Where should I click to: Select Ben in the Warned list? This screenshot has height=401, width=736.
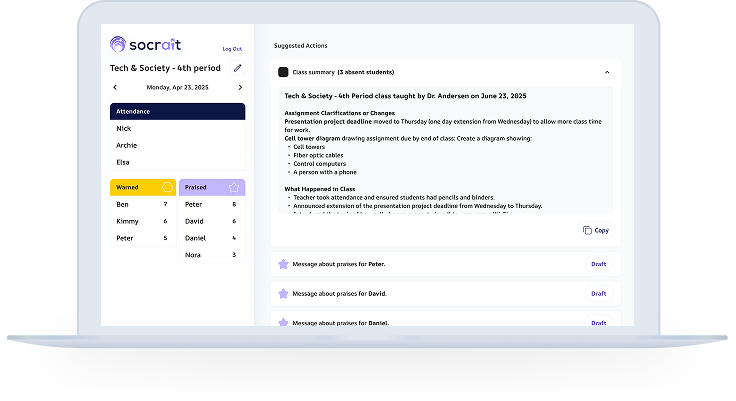143,204
